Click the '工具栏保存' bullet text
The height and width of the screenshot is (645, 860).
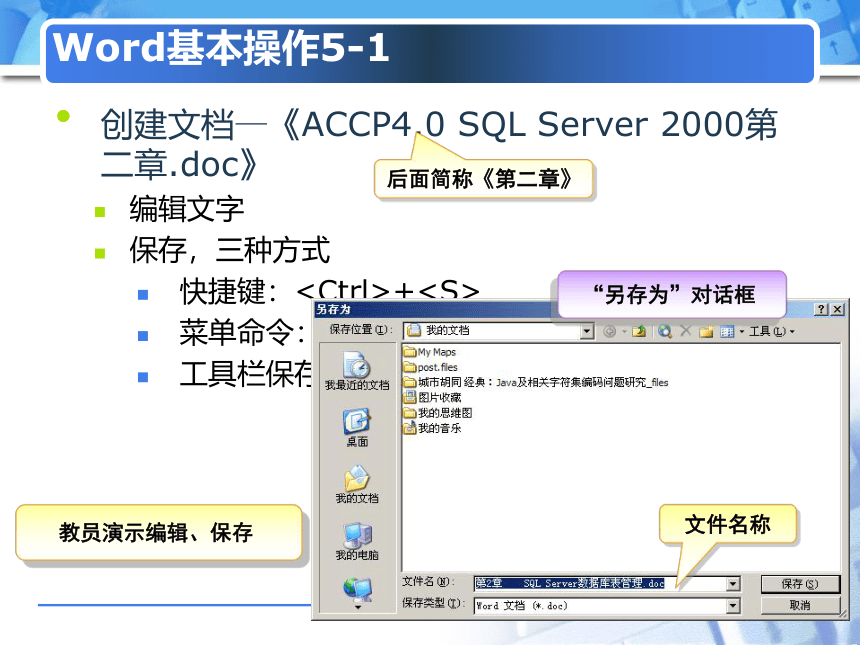[247, 374]
